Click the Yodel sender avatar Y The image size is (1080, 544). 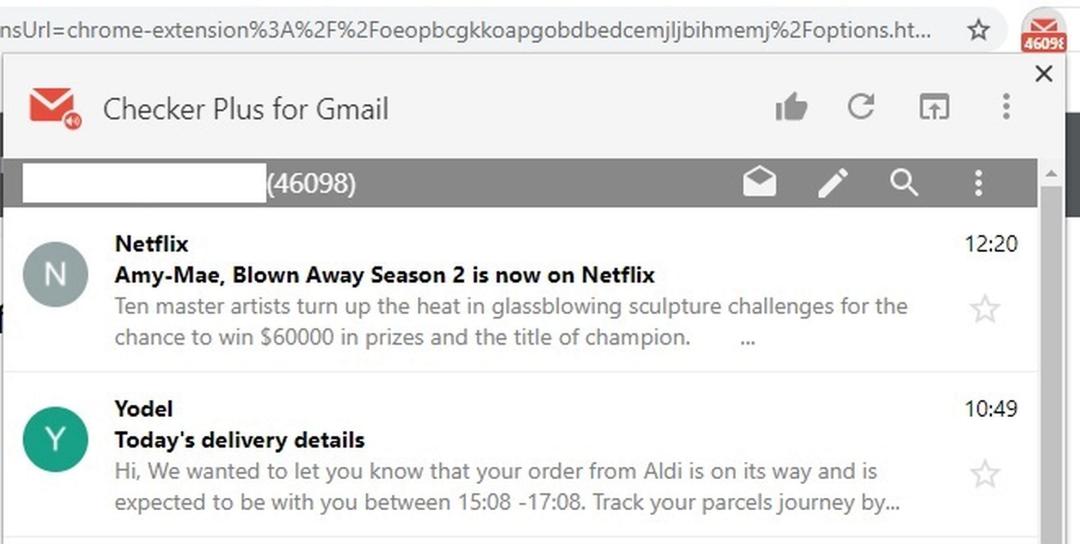point(55,439)
